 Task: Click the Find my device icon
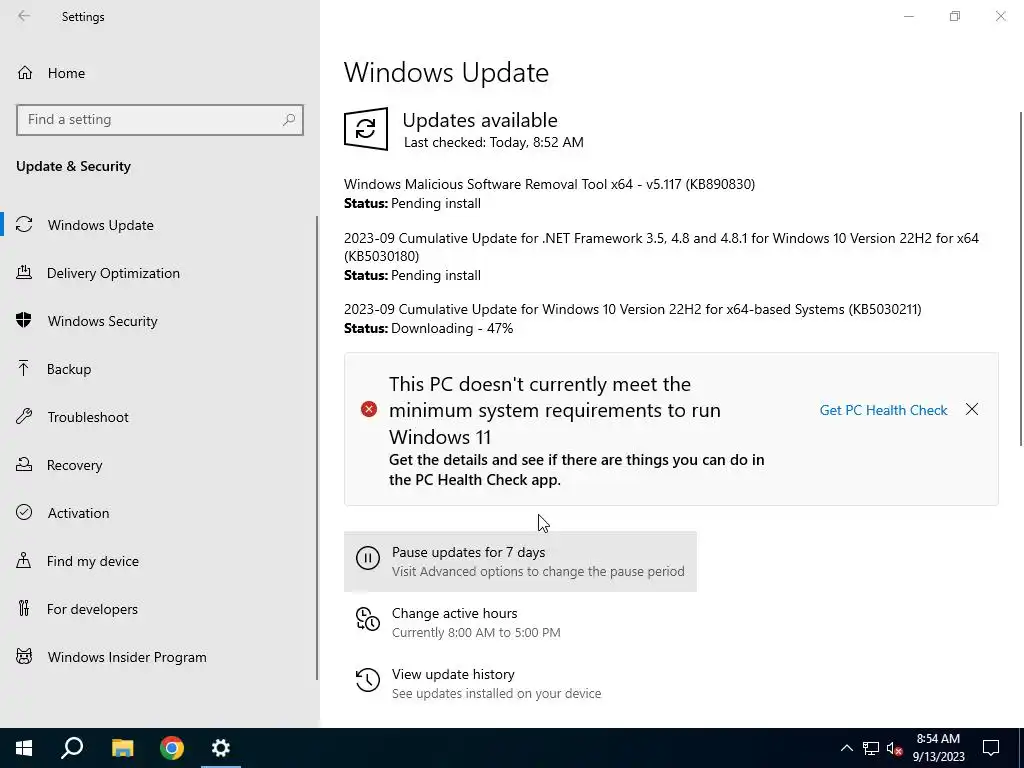24,560
